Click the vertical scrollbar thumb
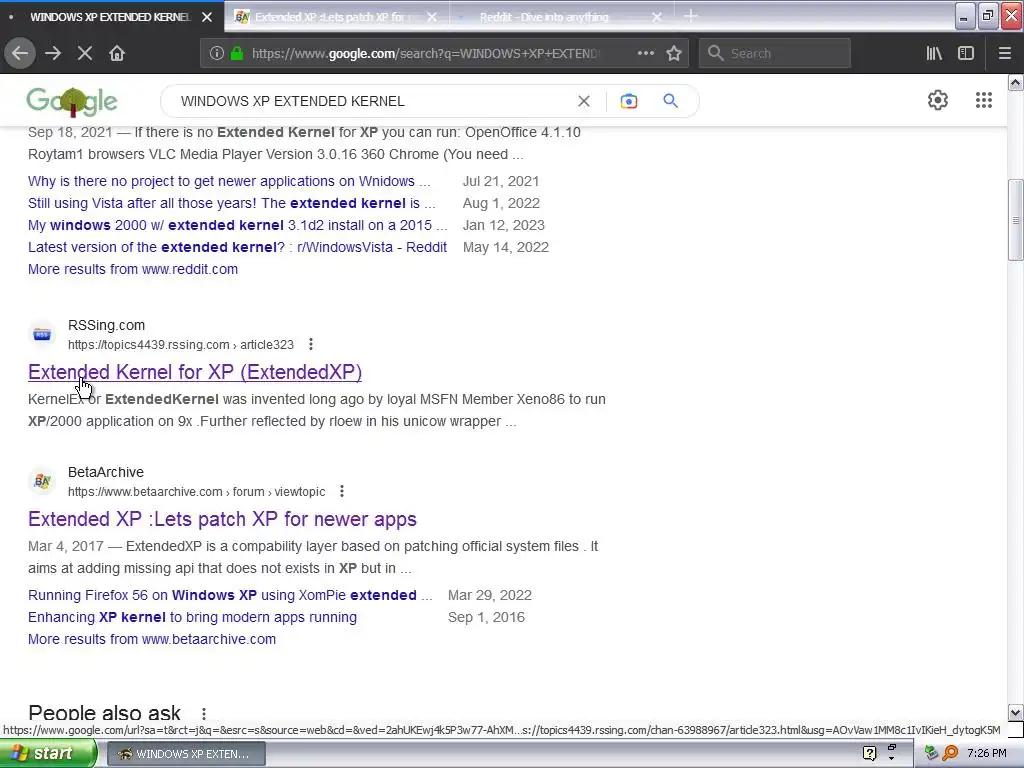The width and height of the screenshot is (1024, 768). 1016,220
